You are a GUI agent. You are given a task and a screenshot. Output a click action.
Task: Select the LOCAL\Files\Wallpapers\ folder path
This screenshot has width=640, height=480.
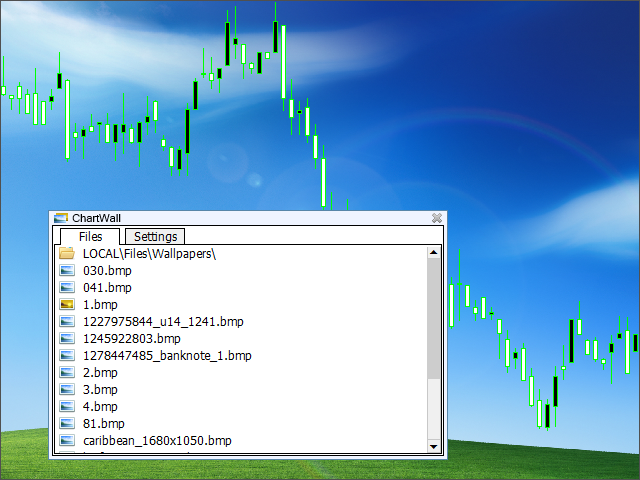pyautogui.click(x=149, y=253)
